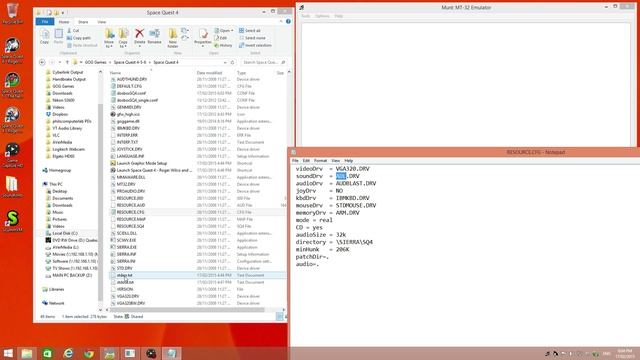Screen dimensions: 640x360
Task: Open Notepad Edit menu
Action: coord(306,161)
